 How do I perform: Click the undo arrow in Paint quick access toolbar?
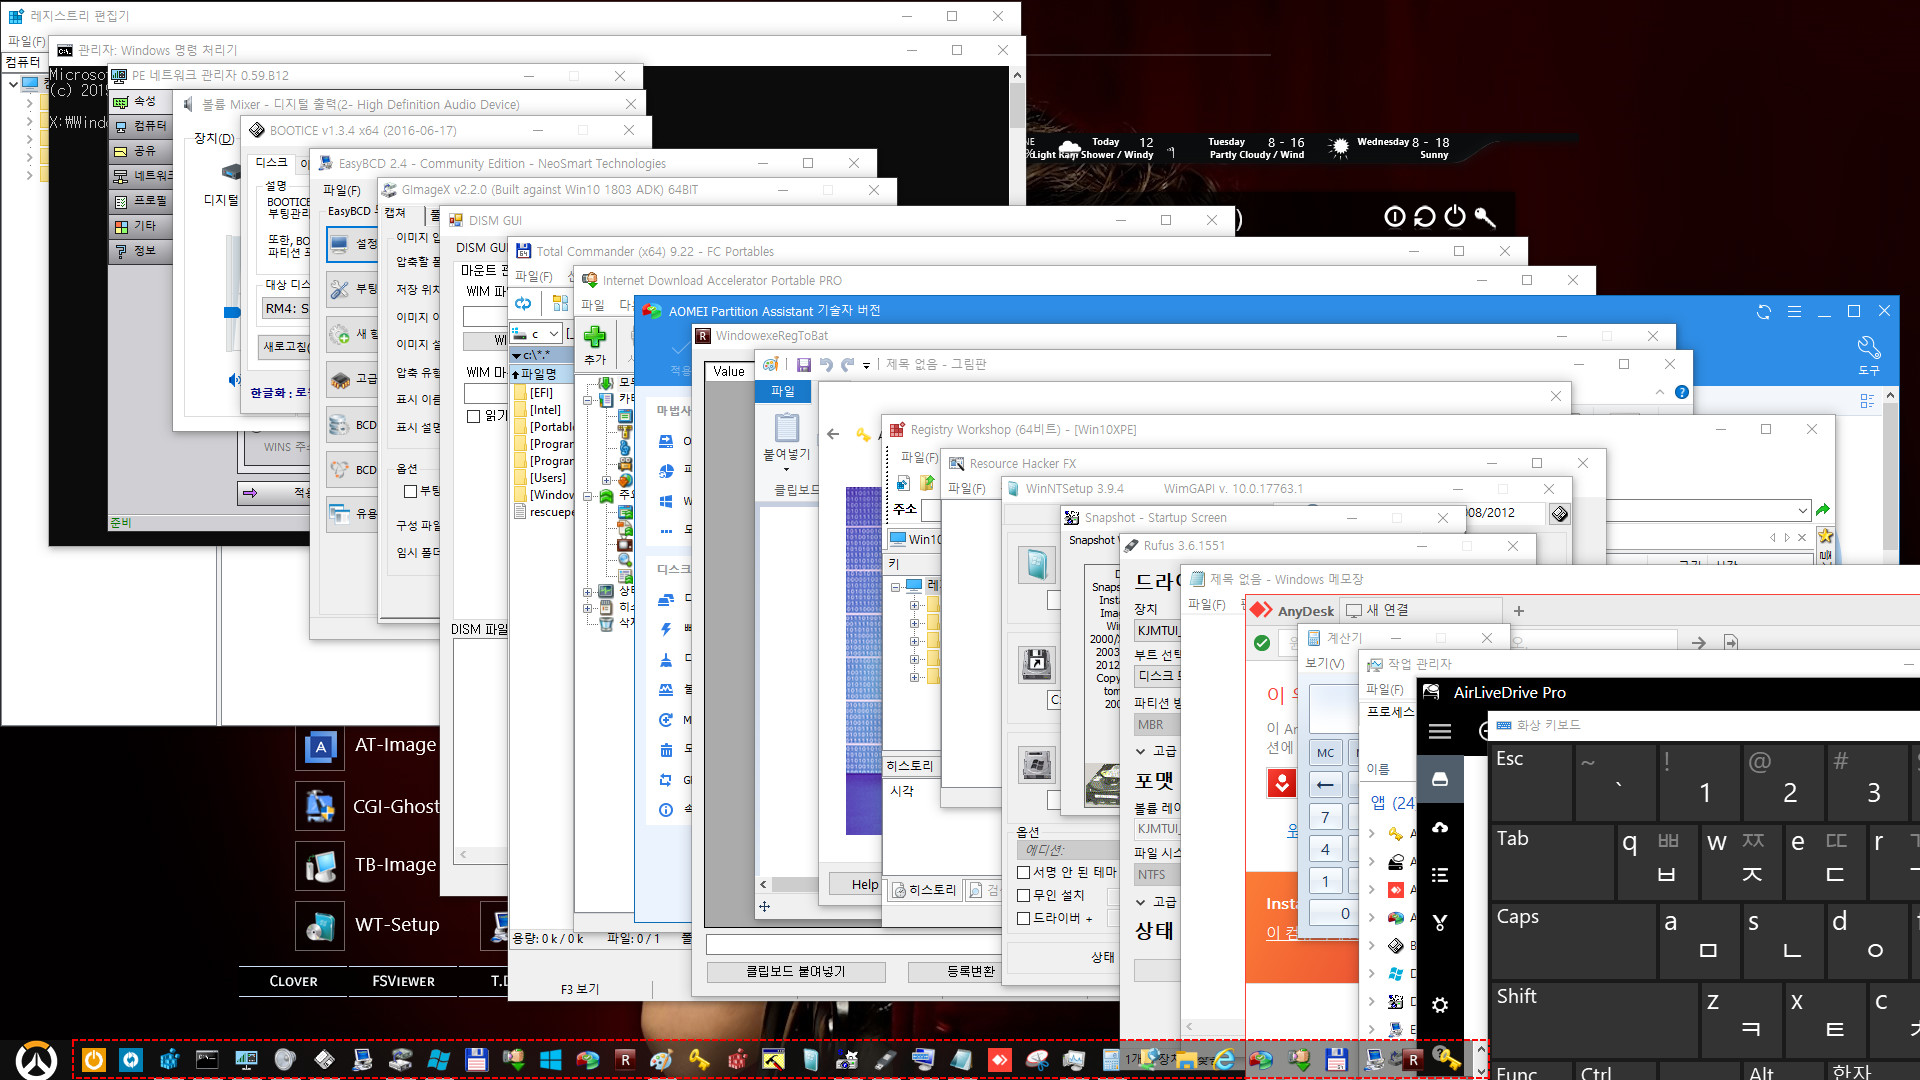pyautogui.click(x=825, y=365)
